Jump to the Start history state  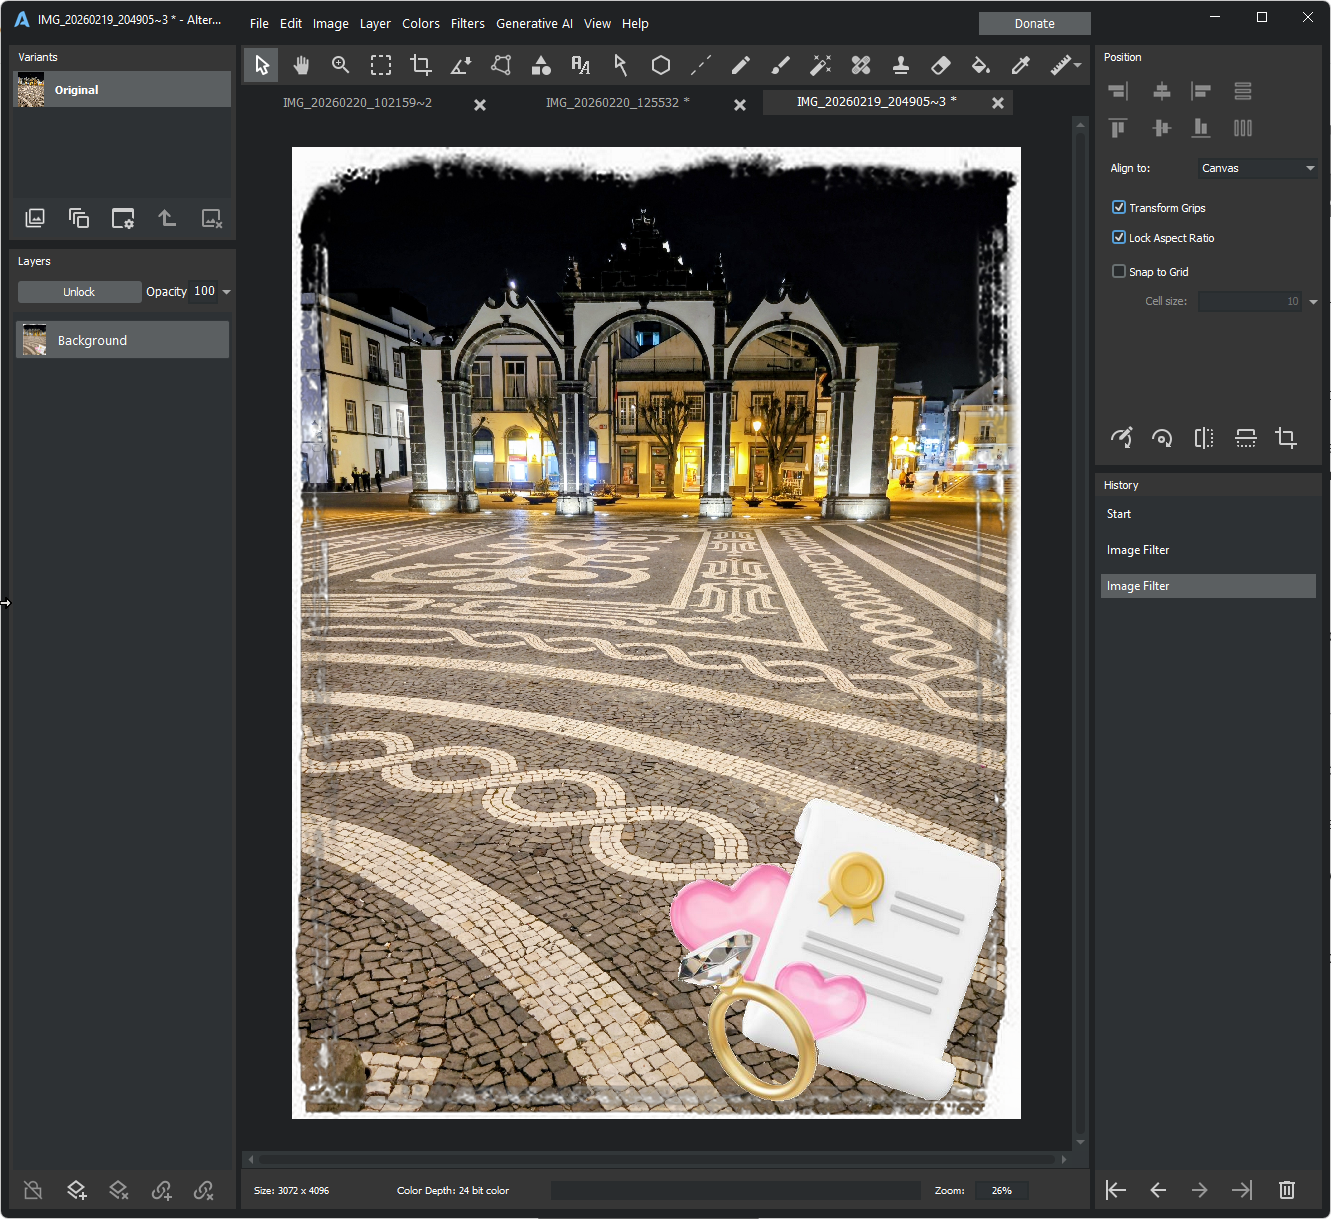pos(1119,514)
